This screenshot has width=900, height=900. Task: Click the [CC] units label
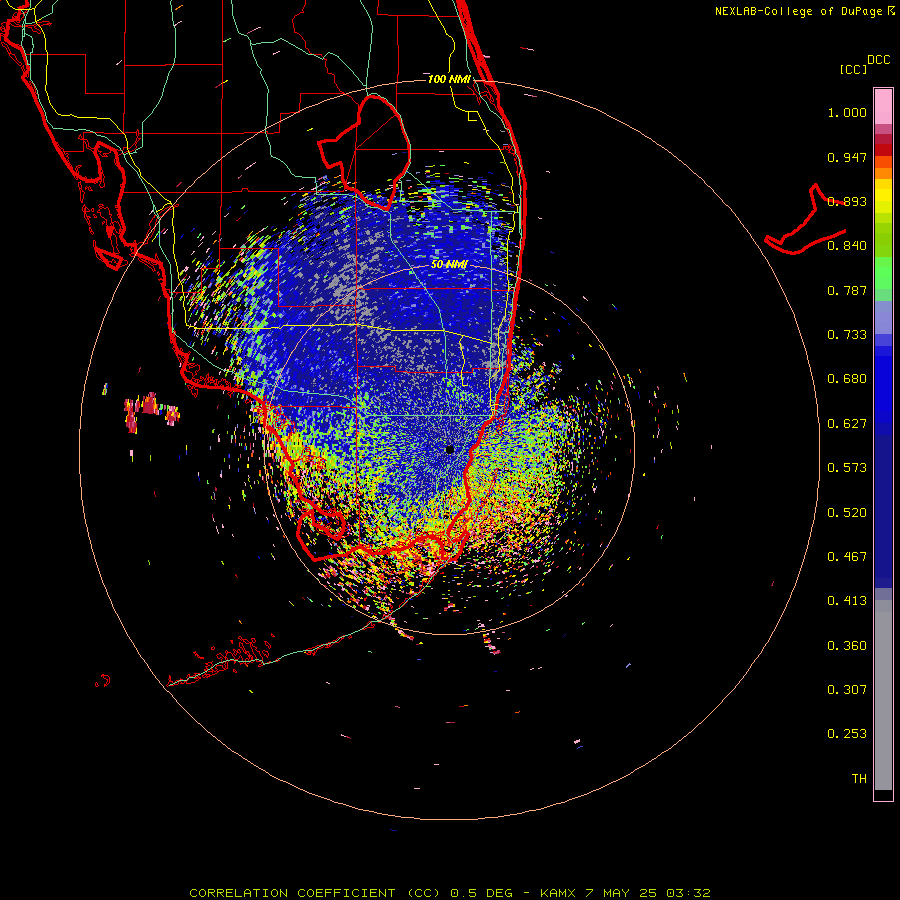[853, 69]
